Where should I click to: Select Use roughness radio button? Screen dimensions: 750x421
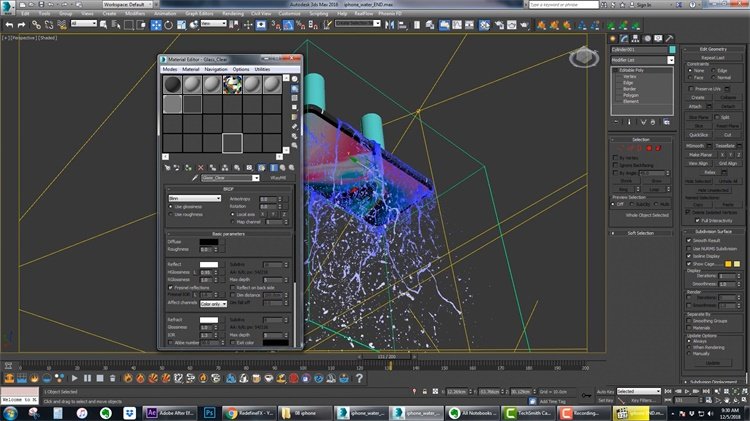pyautogui.click(x=171, y=214)
